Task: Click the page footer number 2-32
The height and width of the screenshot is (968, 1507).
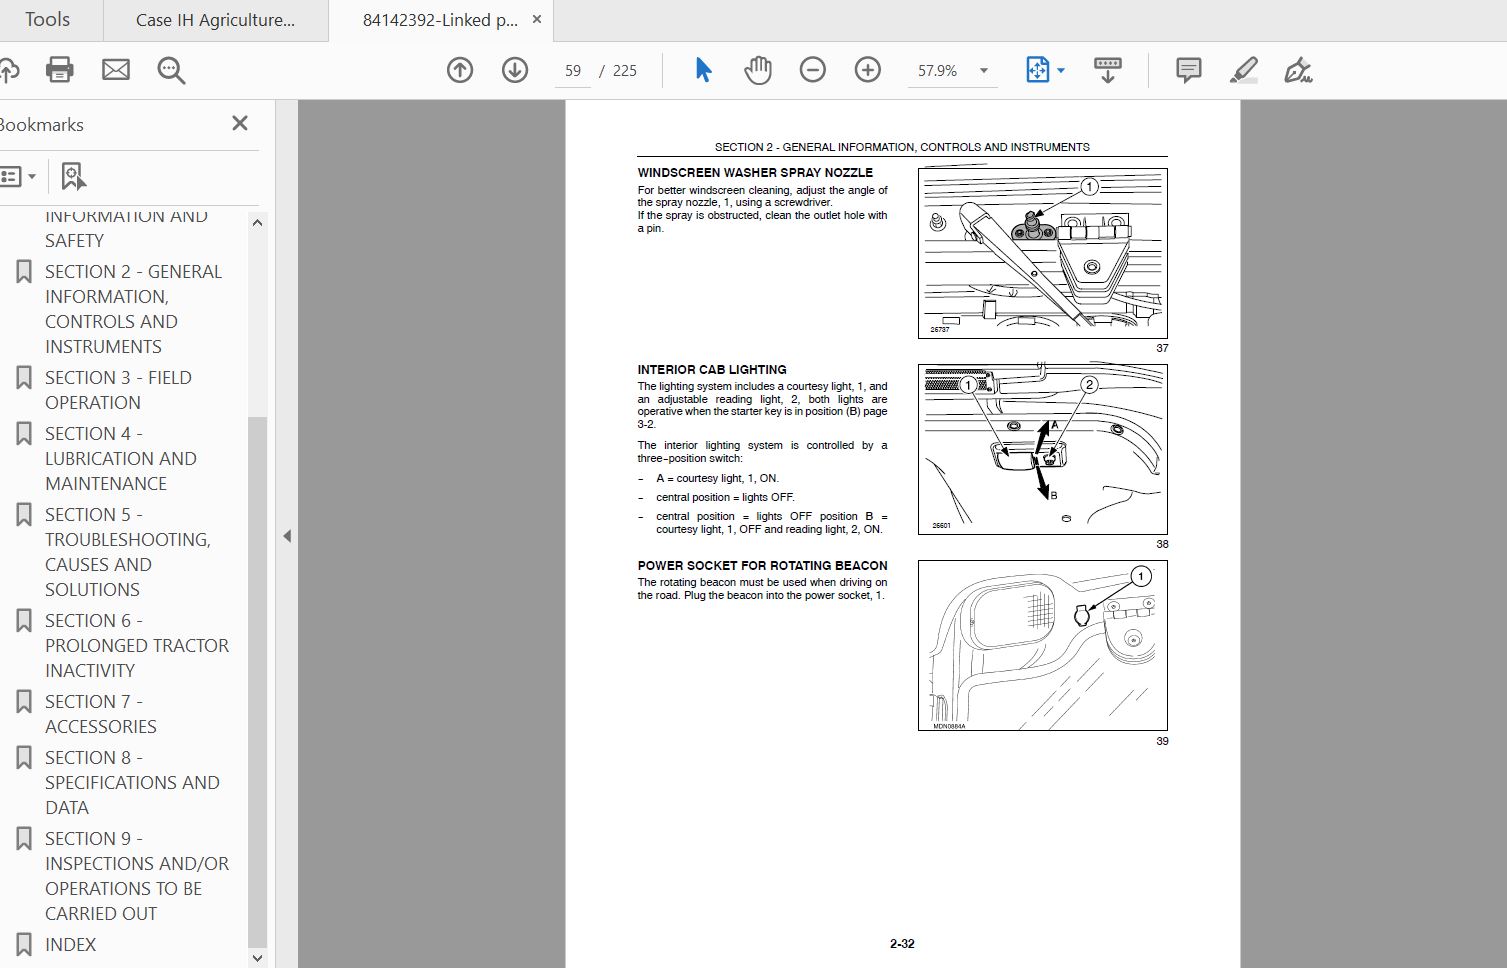Action: 902,944
